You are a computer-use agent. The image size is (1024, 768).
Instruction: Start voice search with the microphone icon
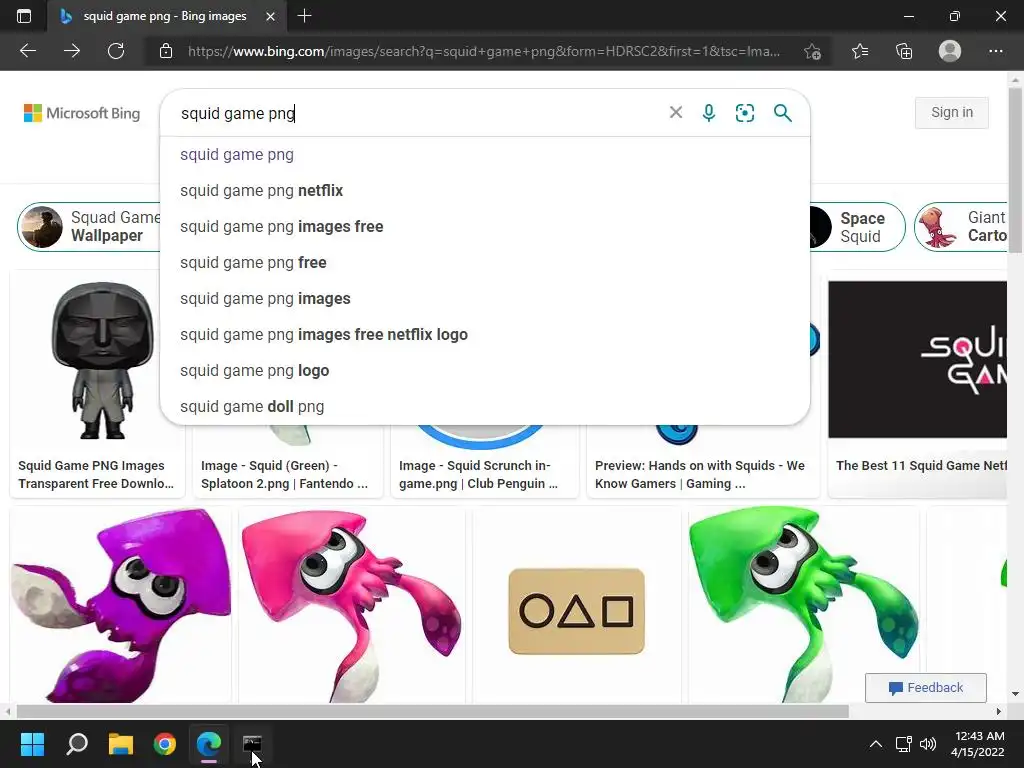709,113
